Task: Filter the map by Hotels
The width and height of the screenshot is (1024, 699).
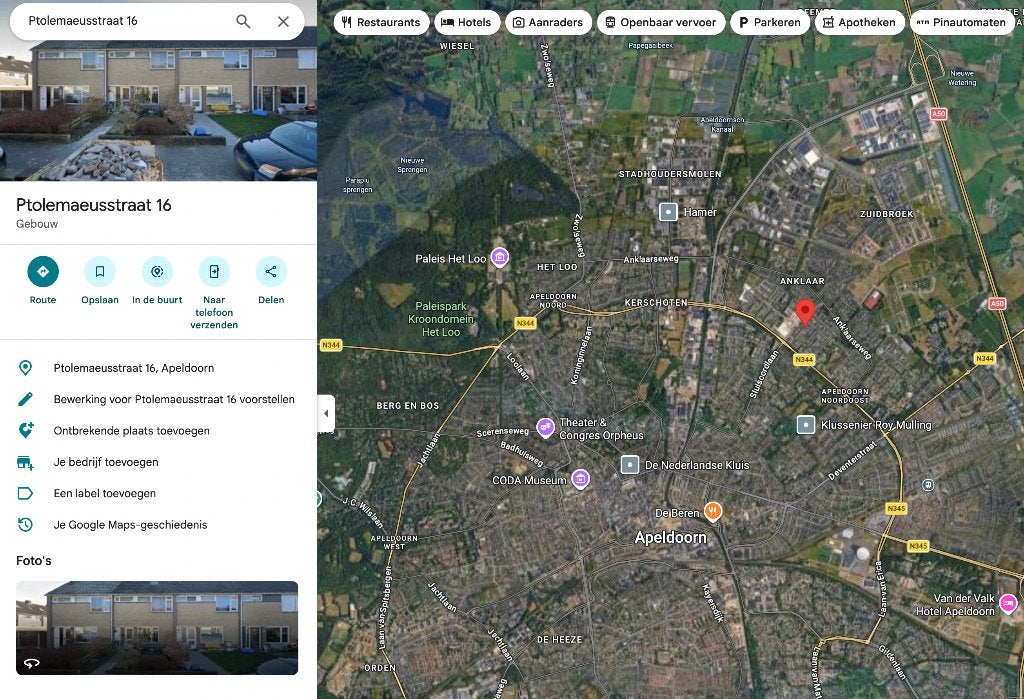Action: pyautogui.click(x=466, y=22)
